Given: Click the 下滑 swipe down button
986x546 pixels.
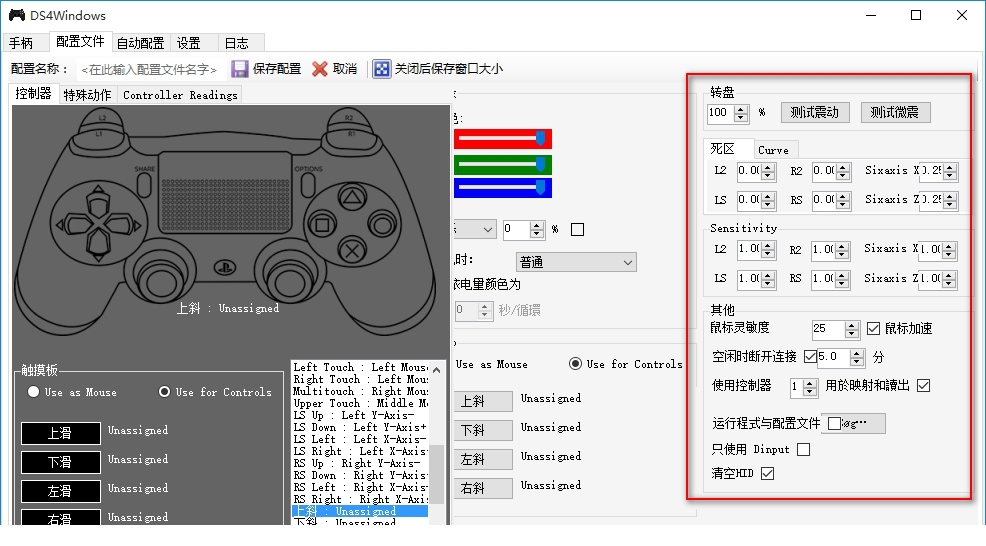Looking at the screenshot, I should click(60, 462).
